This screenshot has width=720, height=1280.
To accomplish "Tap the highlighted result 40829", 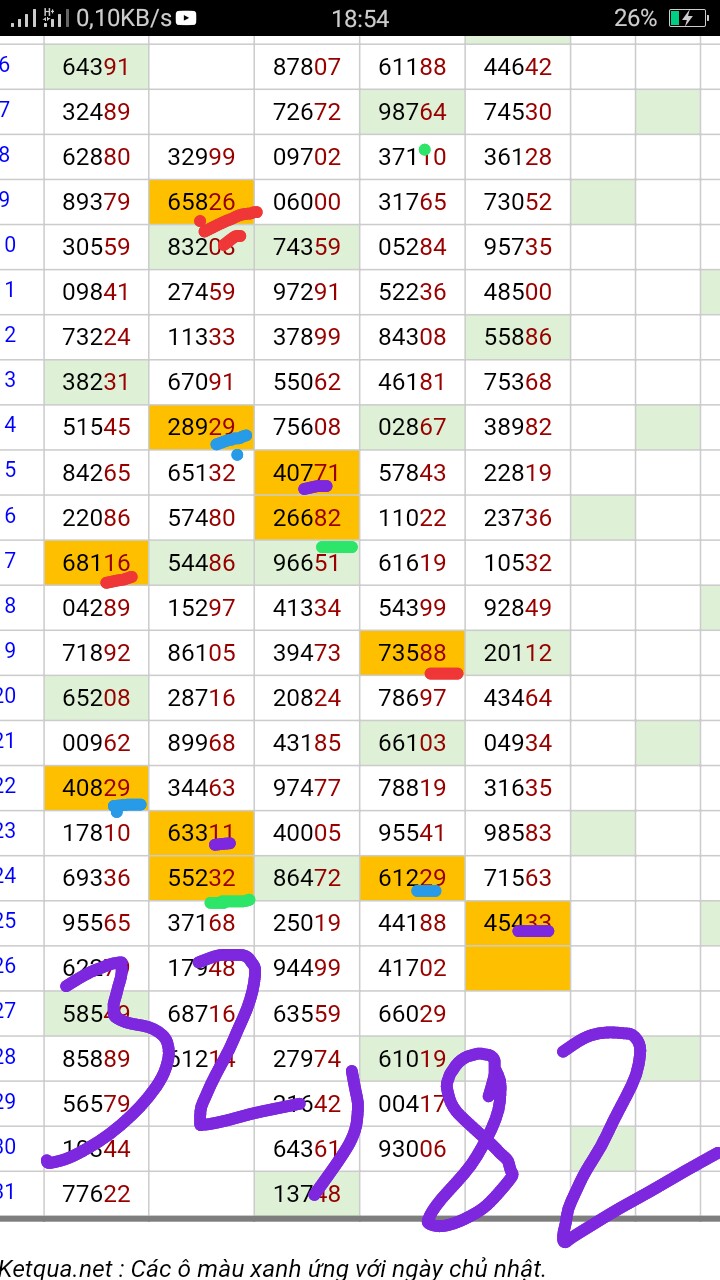I will [x=96, y=787].
